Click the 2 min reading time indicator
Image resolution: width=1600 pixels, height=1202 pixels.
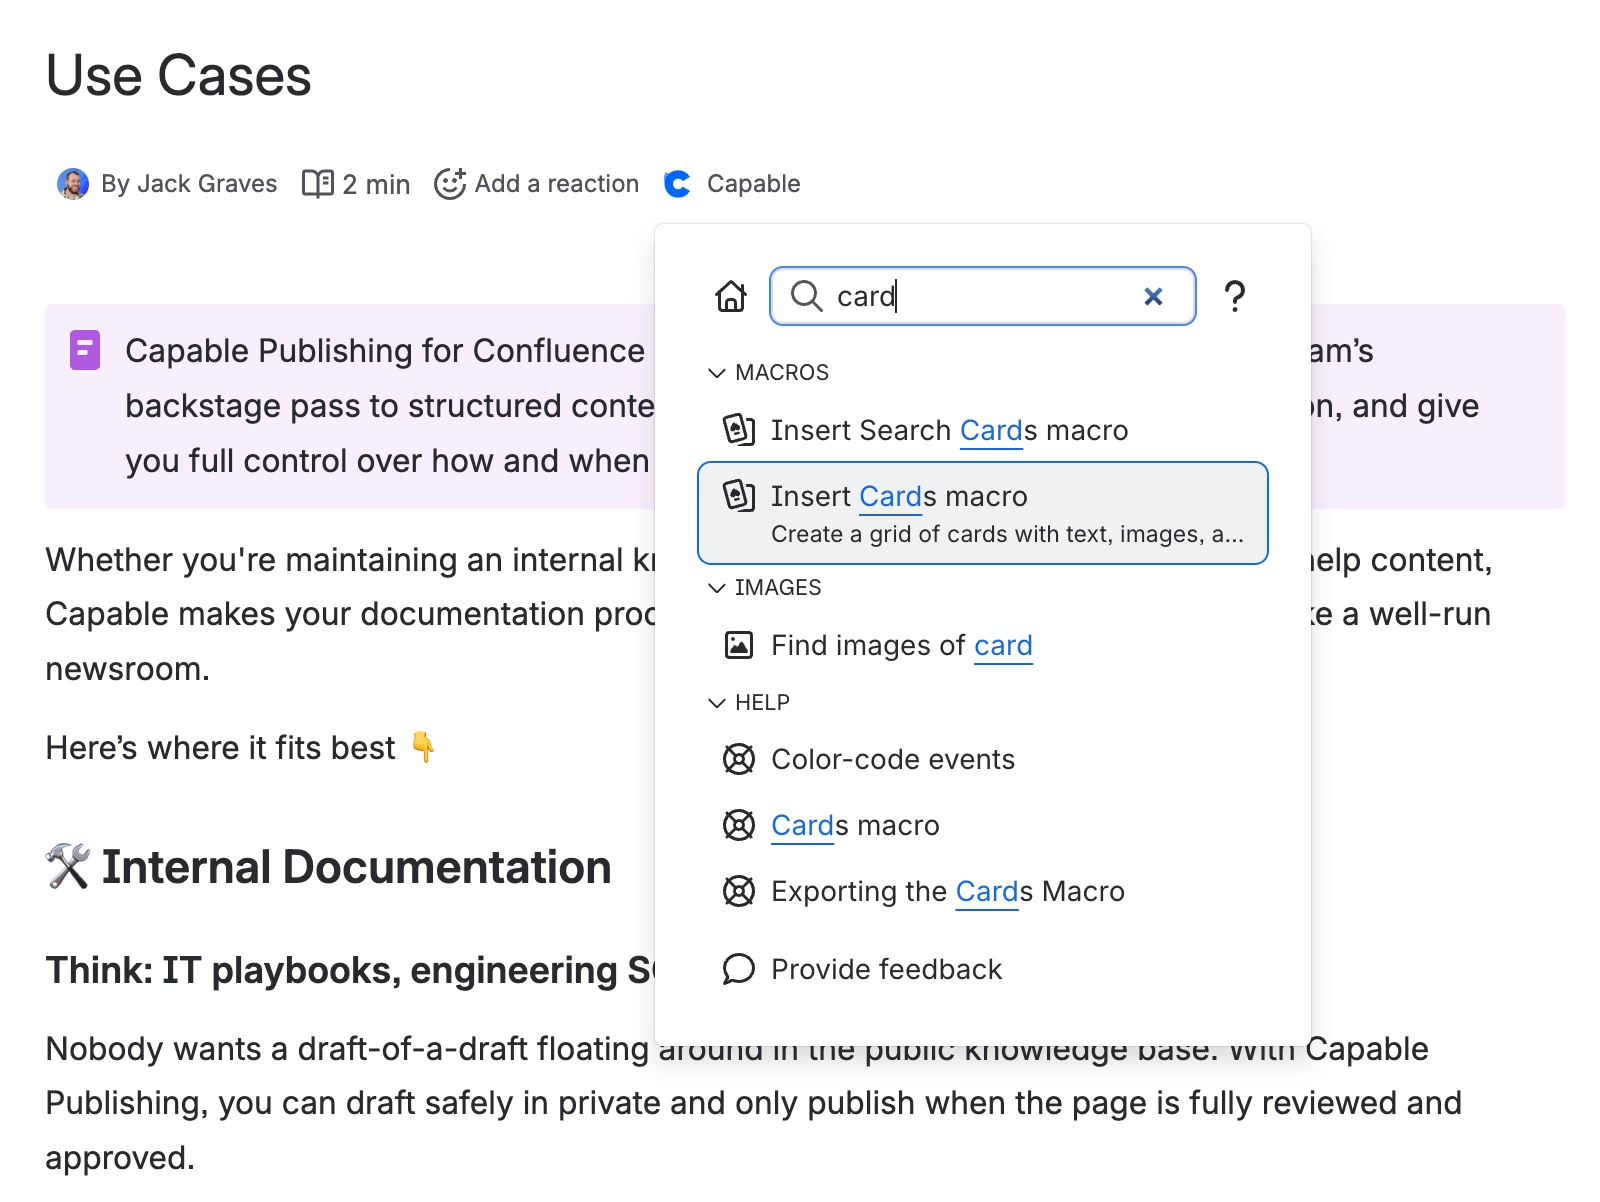pos(355,183)
